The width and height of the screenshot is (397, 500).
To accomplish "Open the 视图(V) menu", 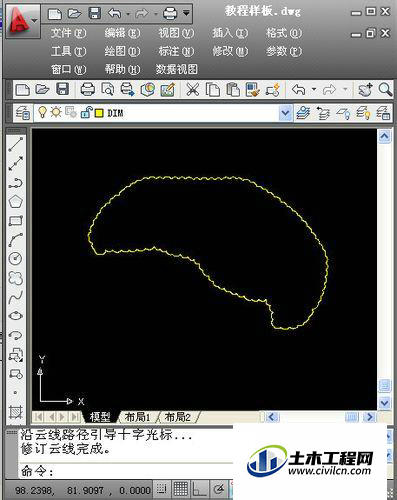I will 176,33.
